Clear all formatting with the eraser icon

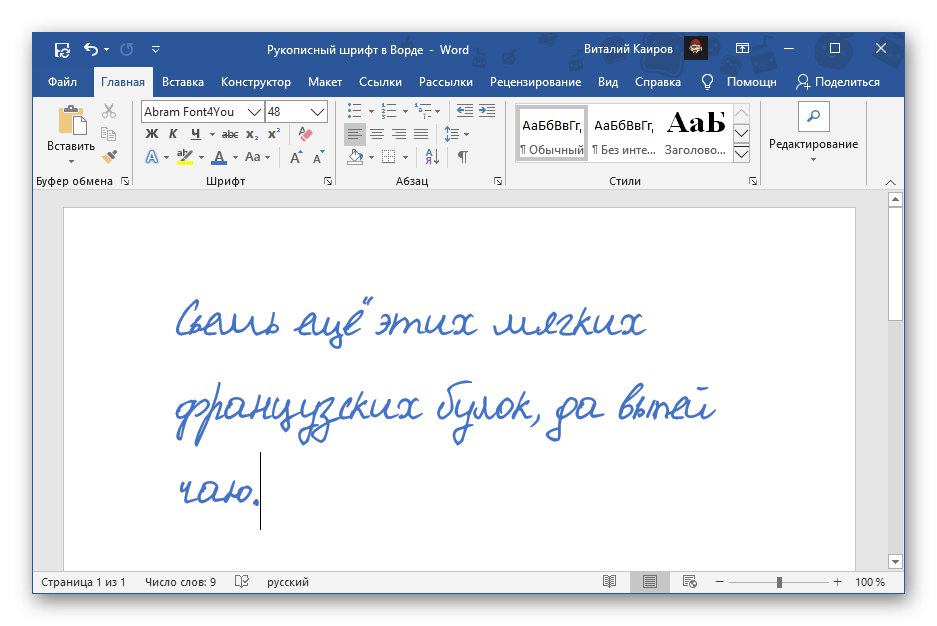tap(306, 133)
